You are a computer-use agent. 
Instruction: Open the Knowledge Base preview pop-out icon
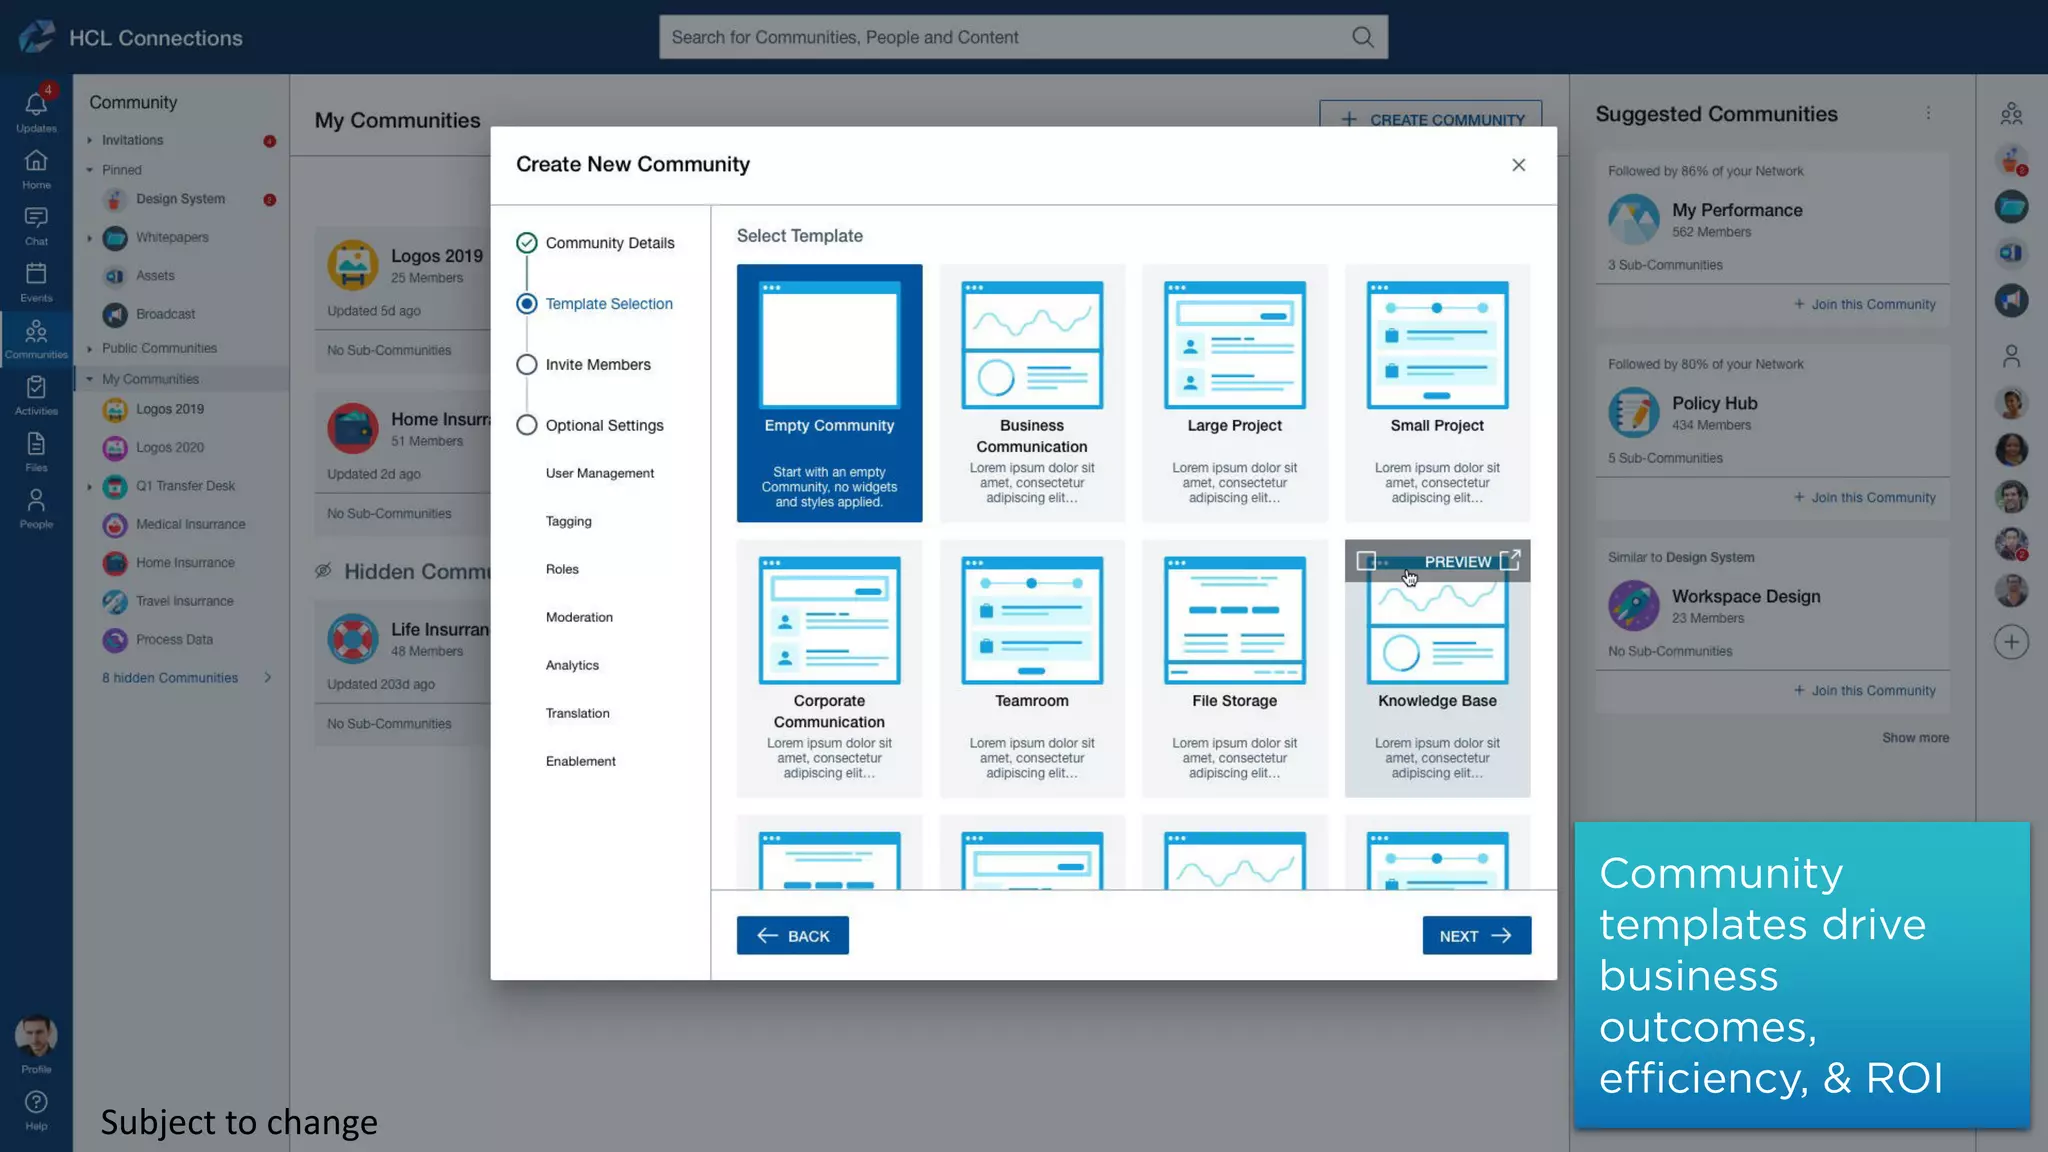tap(1510, 560)
